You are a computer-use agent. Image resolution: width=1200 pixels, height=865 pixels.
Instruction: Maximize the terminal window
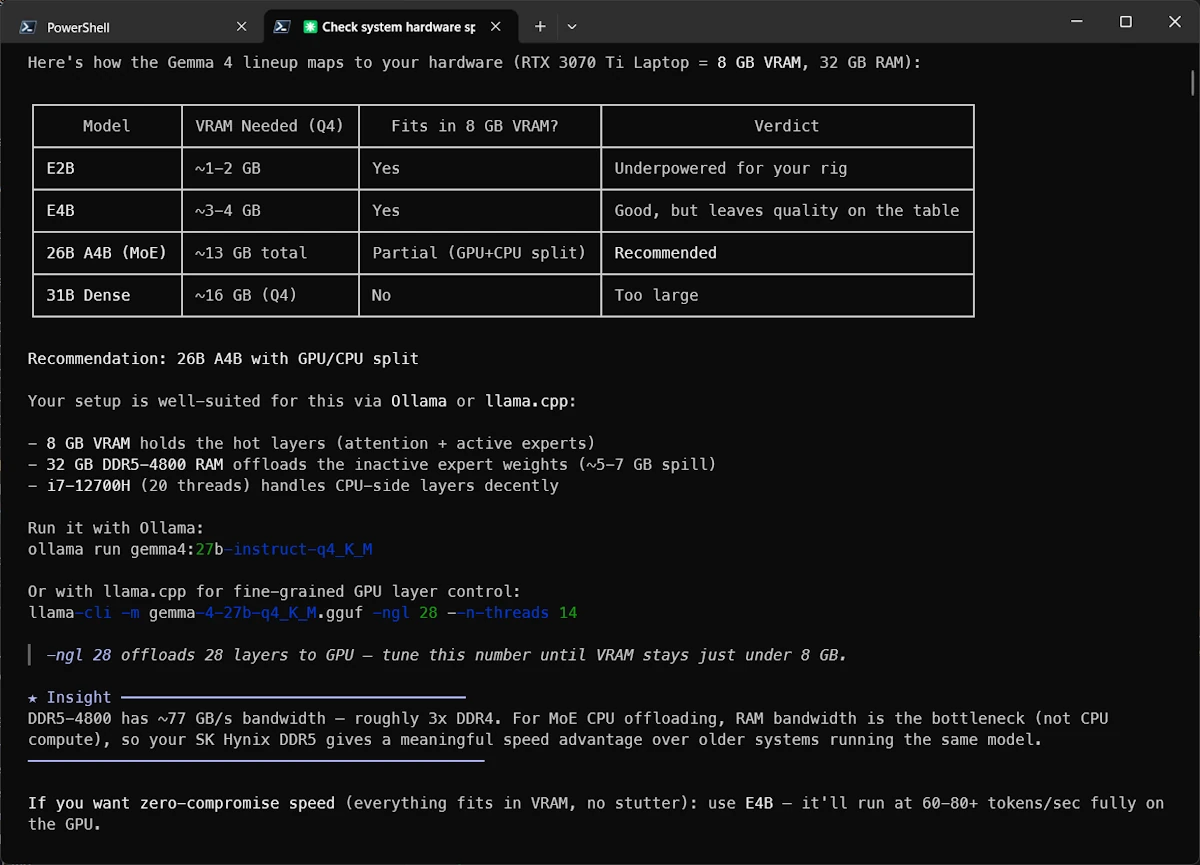(1125, 21)
